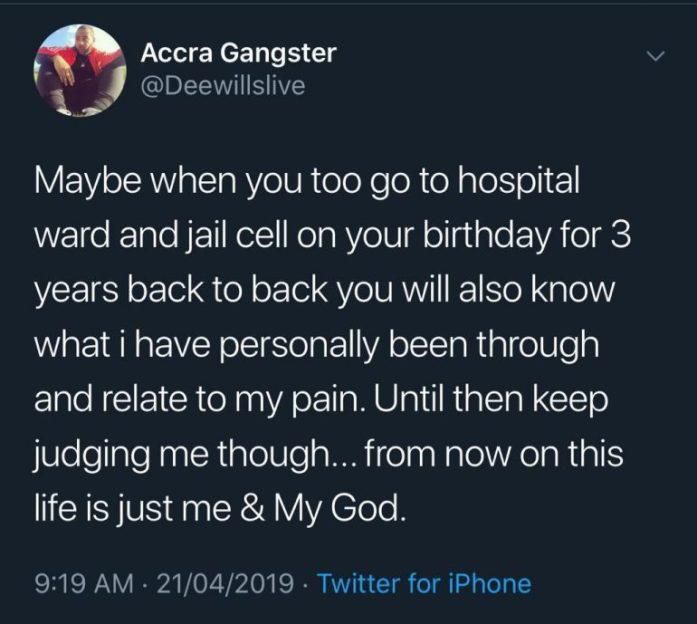This screenshot has height=624, width=697.
Task: Click the last line 'life is just me & My God.'
Action: [221, 508]
